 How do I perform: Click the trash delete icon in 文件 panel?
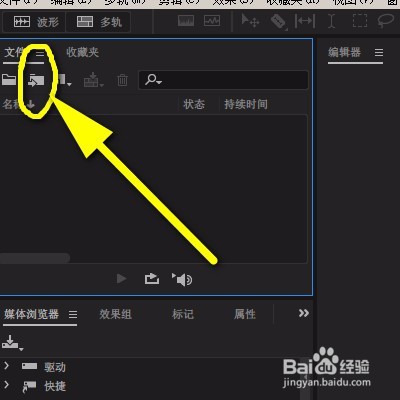point(122,80)
